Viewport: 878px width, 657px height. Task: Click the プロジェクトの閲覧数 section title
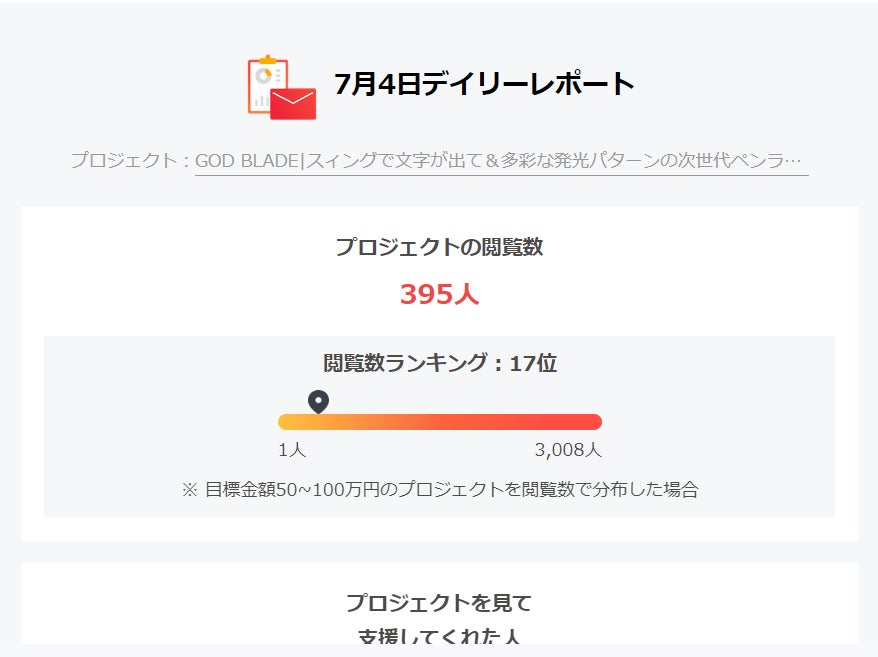point(440,246)
